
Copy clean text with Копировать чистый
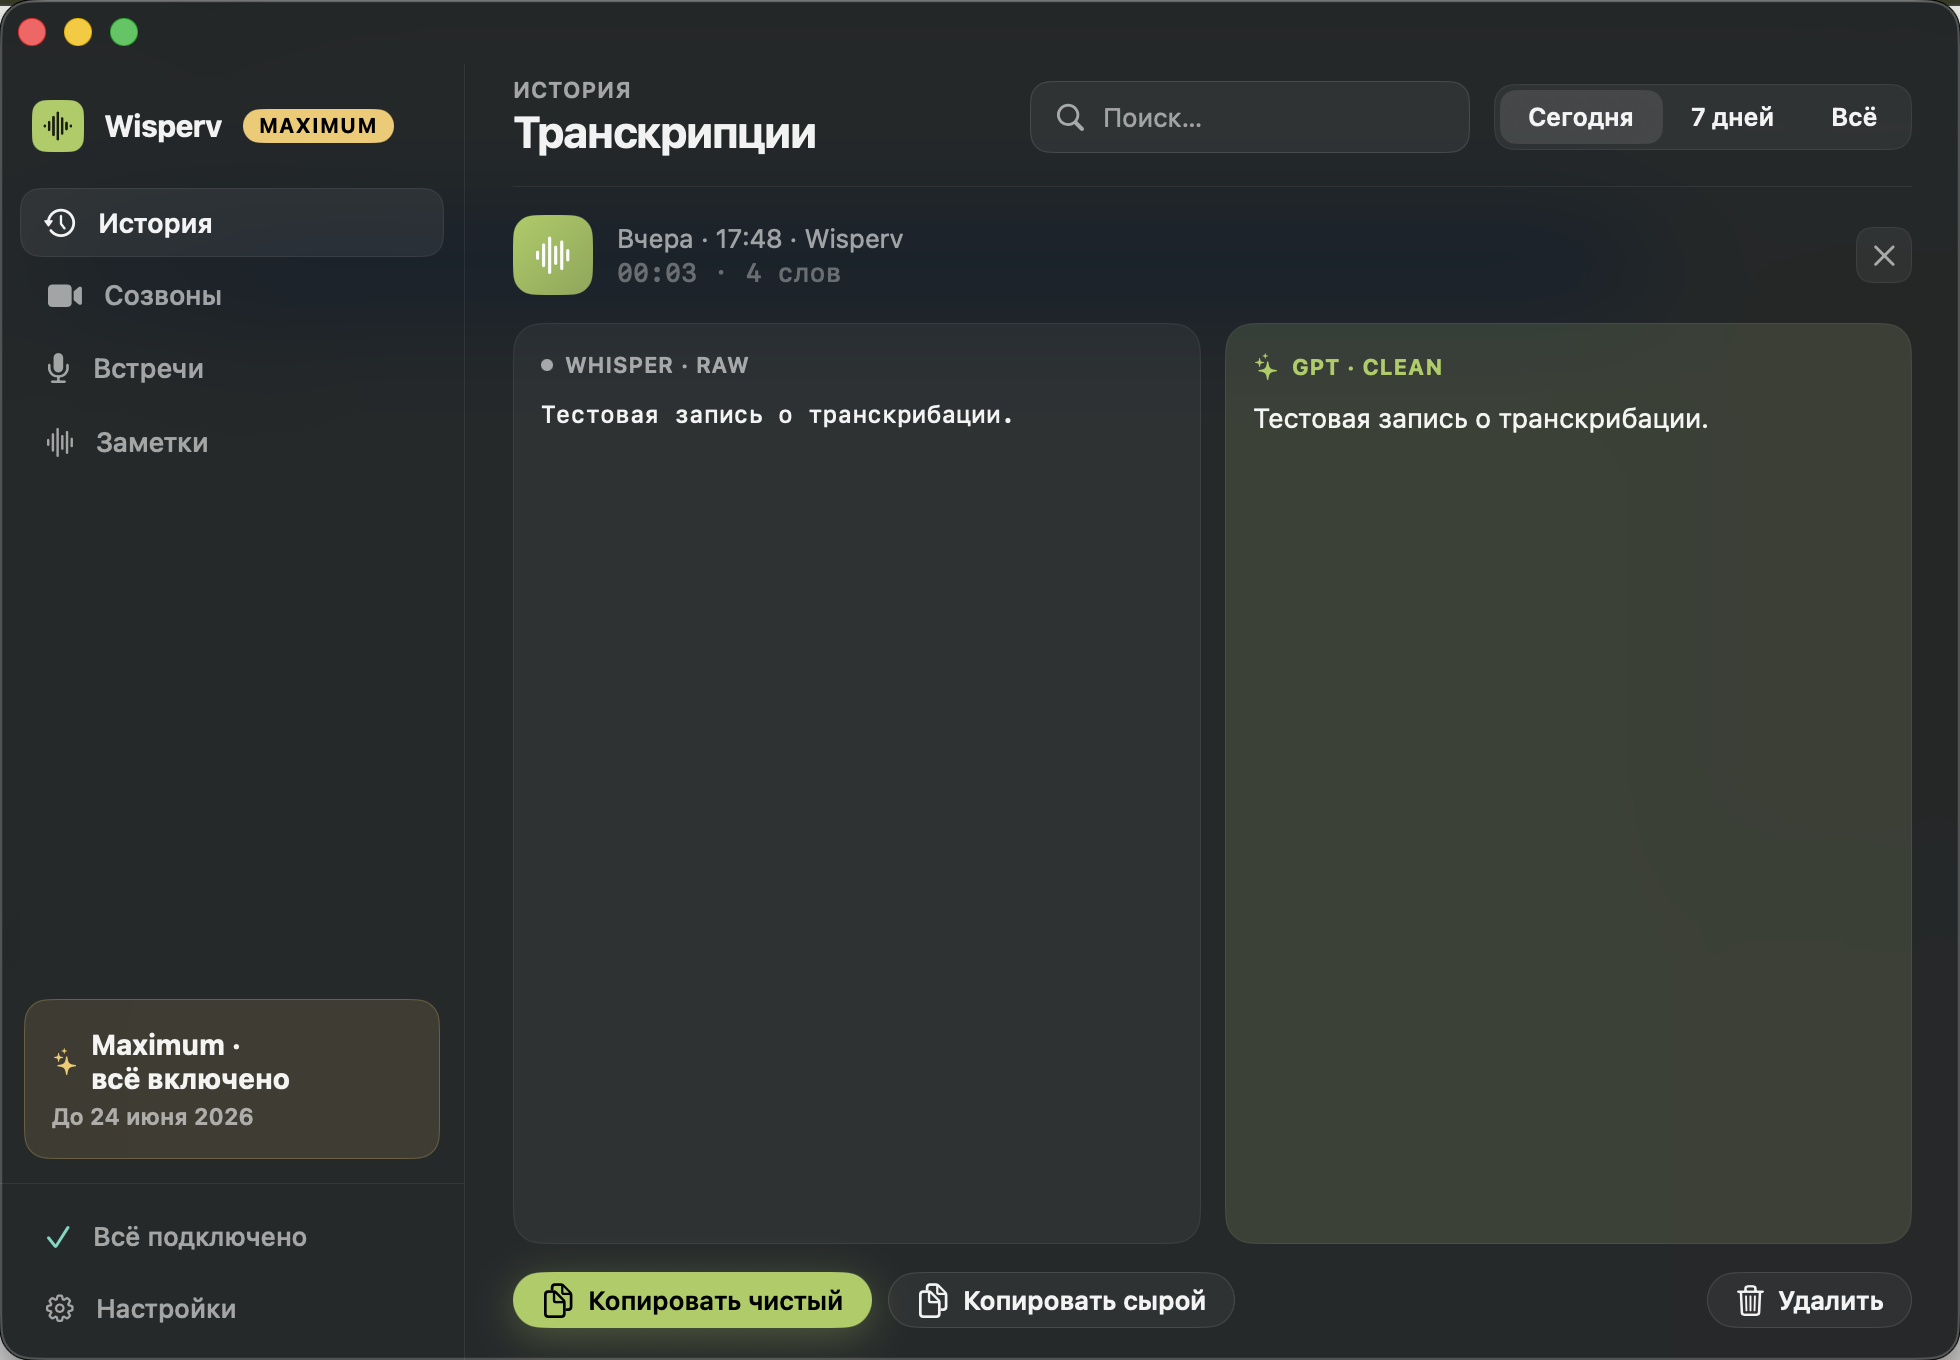[x=692, y=1300]
